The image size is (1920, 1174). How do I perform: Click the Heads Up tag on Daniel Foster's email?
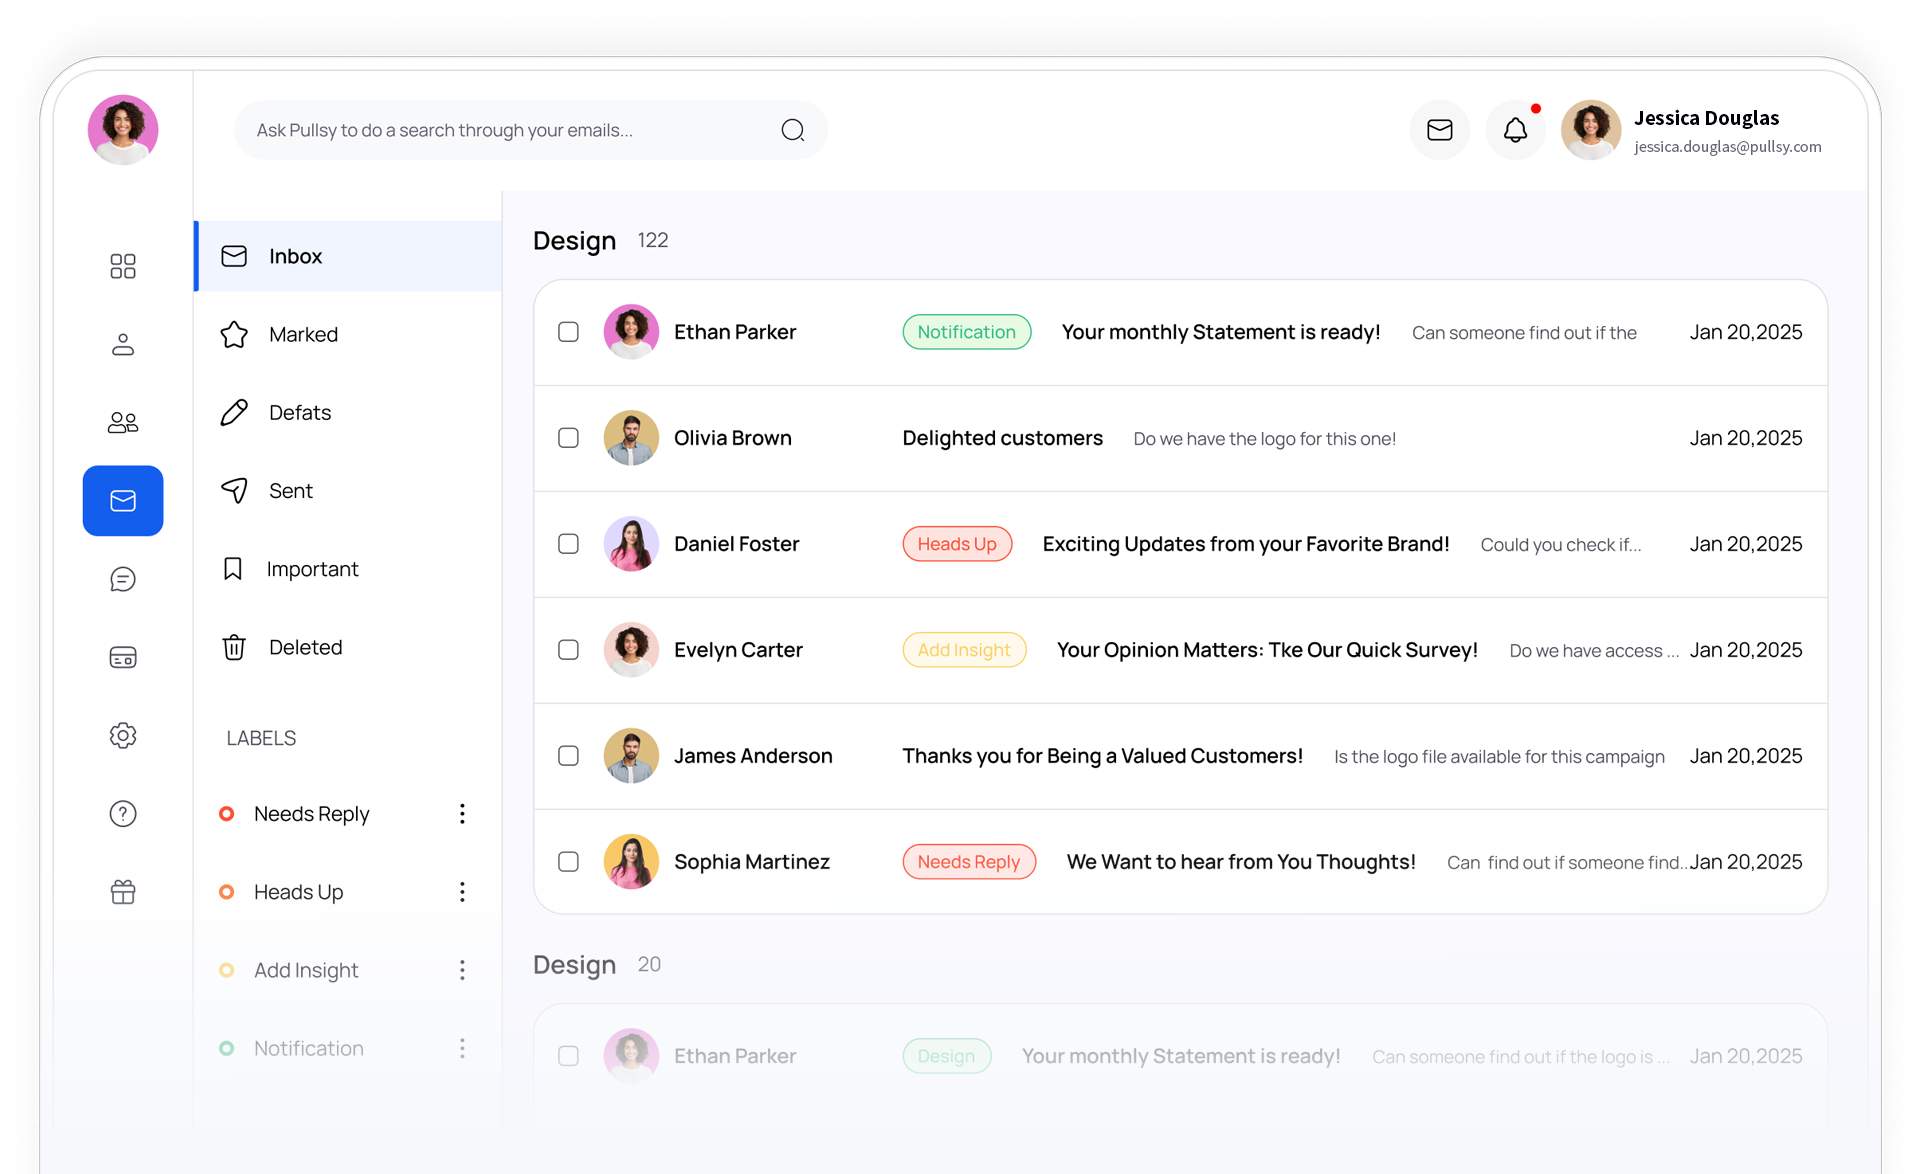click(x=956, y=543)
